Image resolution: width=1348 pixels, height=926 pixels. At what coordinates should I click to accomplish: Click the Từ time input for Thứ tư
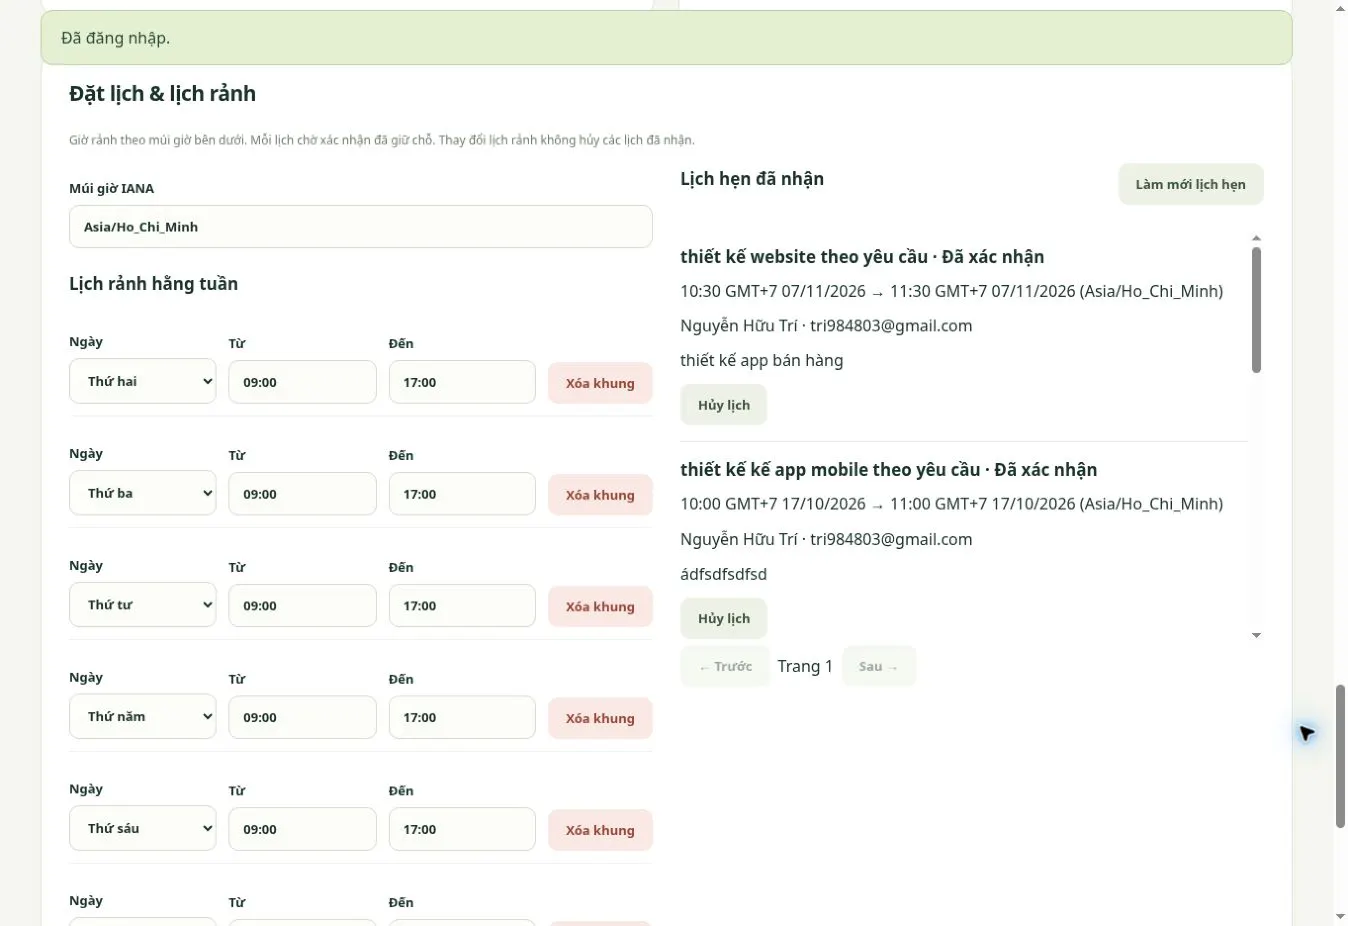point(302,606)
